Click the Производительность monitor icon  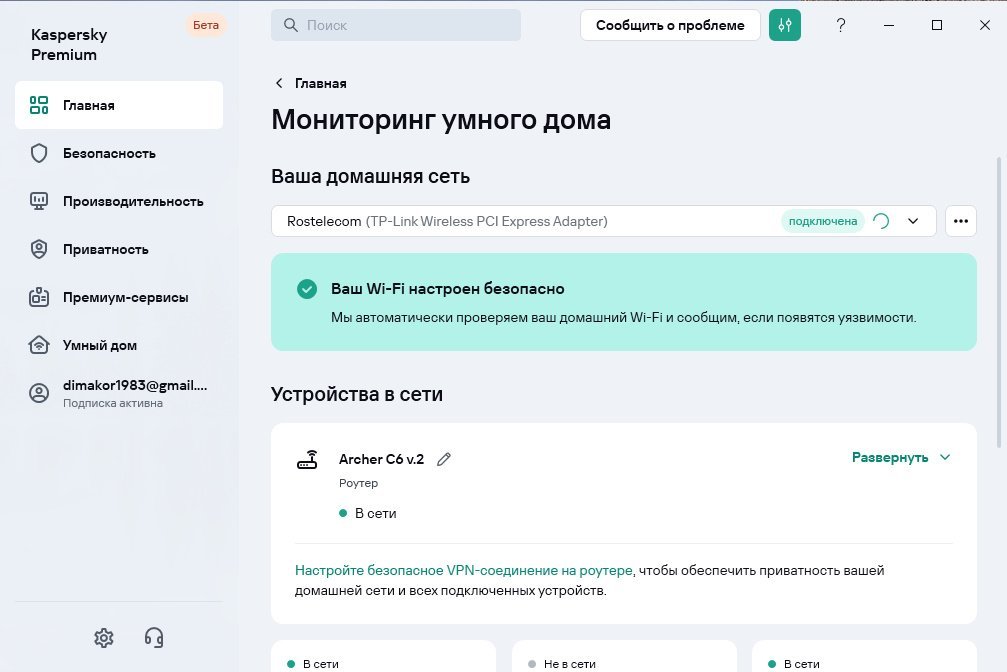(x=39, y=201)
